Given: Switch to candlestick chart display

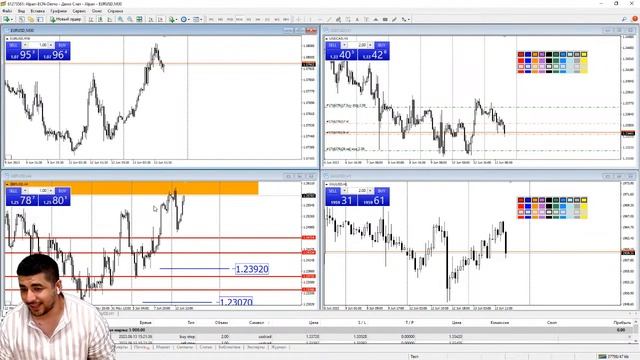Looking at the screenshot, I should [100, 19].
